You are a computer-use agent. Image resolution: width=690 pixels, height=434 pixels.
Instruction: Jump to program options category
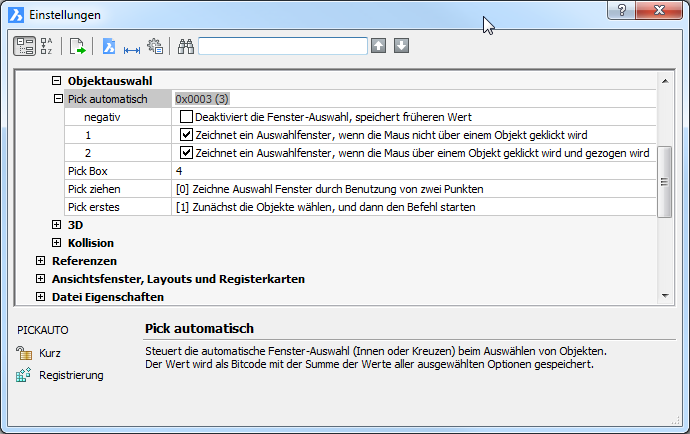(x=154, y=46)
